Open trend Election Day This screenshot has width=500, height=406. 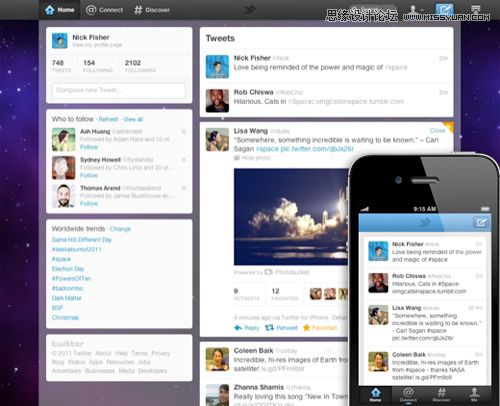click(x=68, y=269)
